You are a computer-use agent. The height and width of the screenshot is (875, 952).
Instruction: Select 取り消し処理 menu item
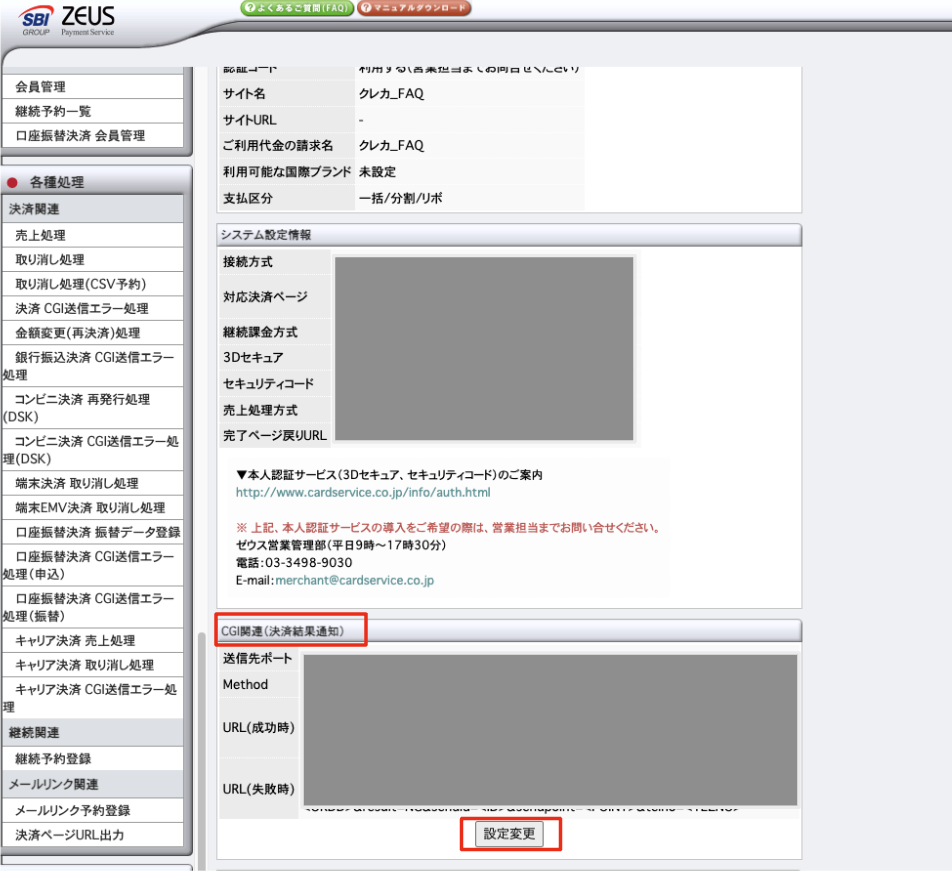pos(93,259)
